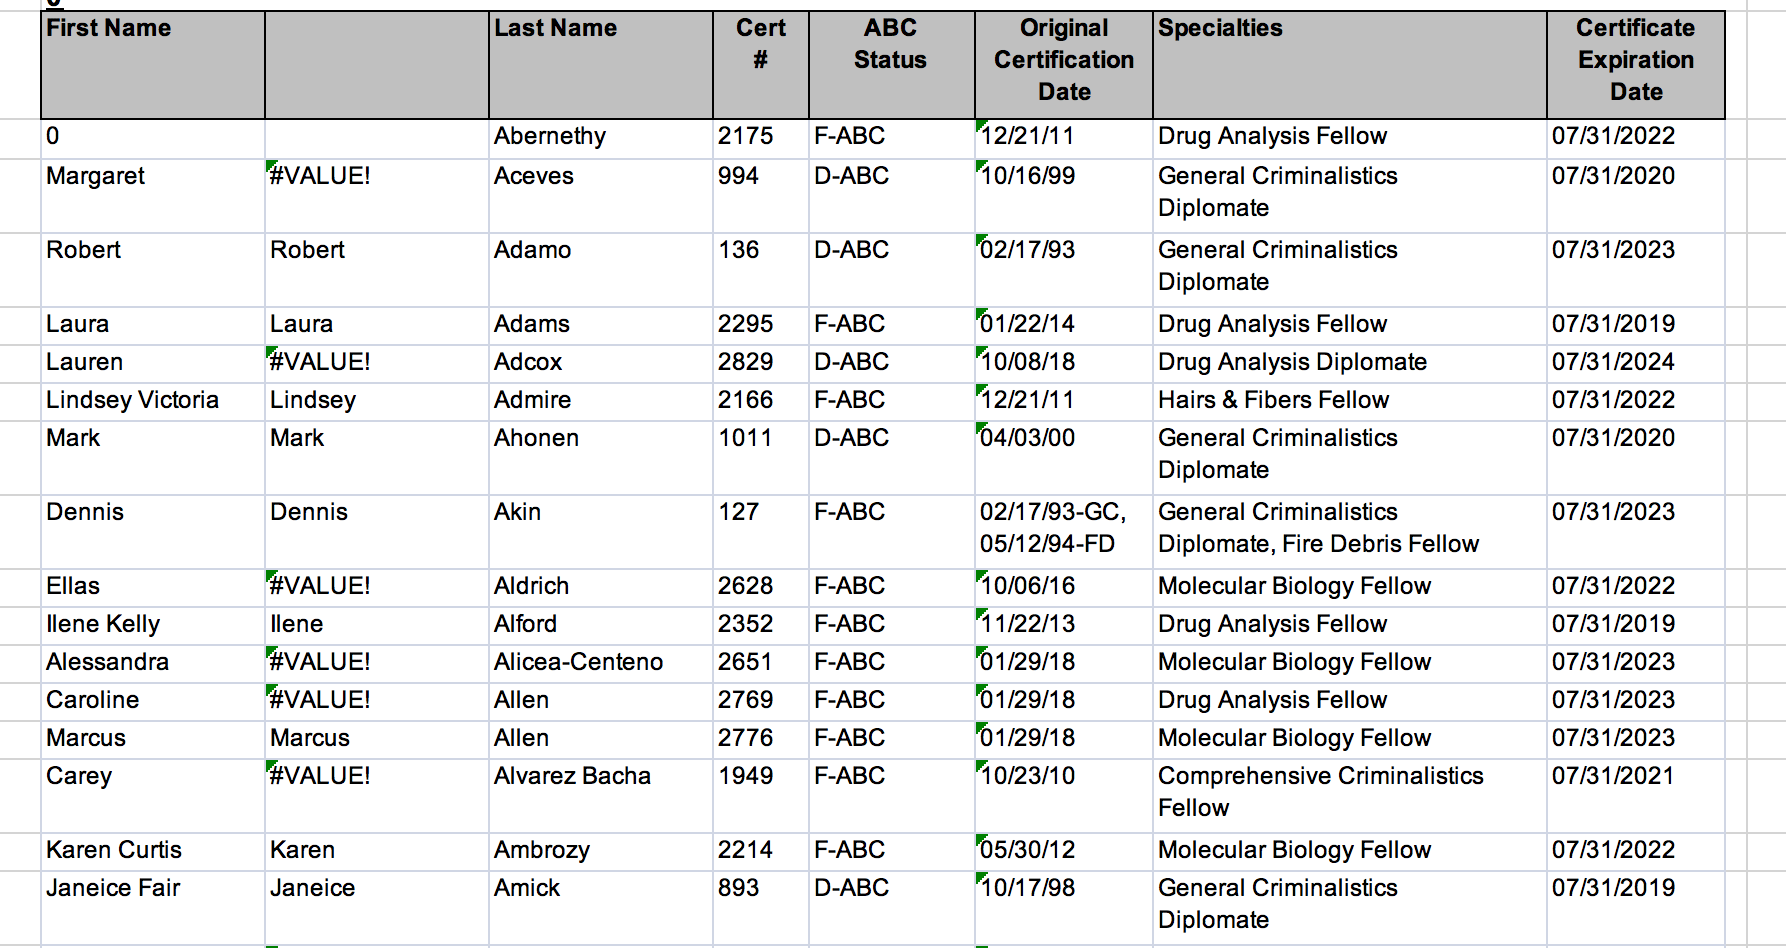Click the Karen Curtis cell
The height and width of the screenshot is (948, 1786).
coord(153,852)
